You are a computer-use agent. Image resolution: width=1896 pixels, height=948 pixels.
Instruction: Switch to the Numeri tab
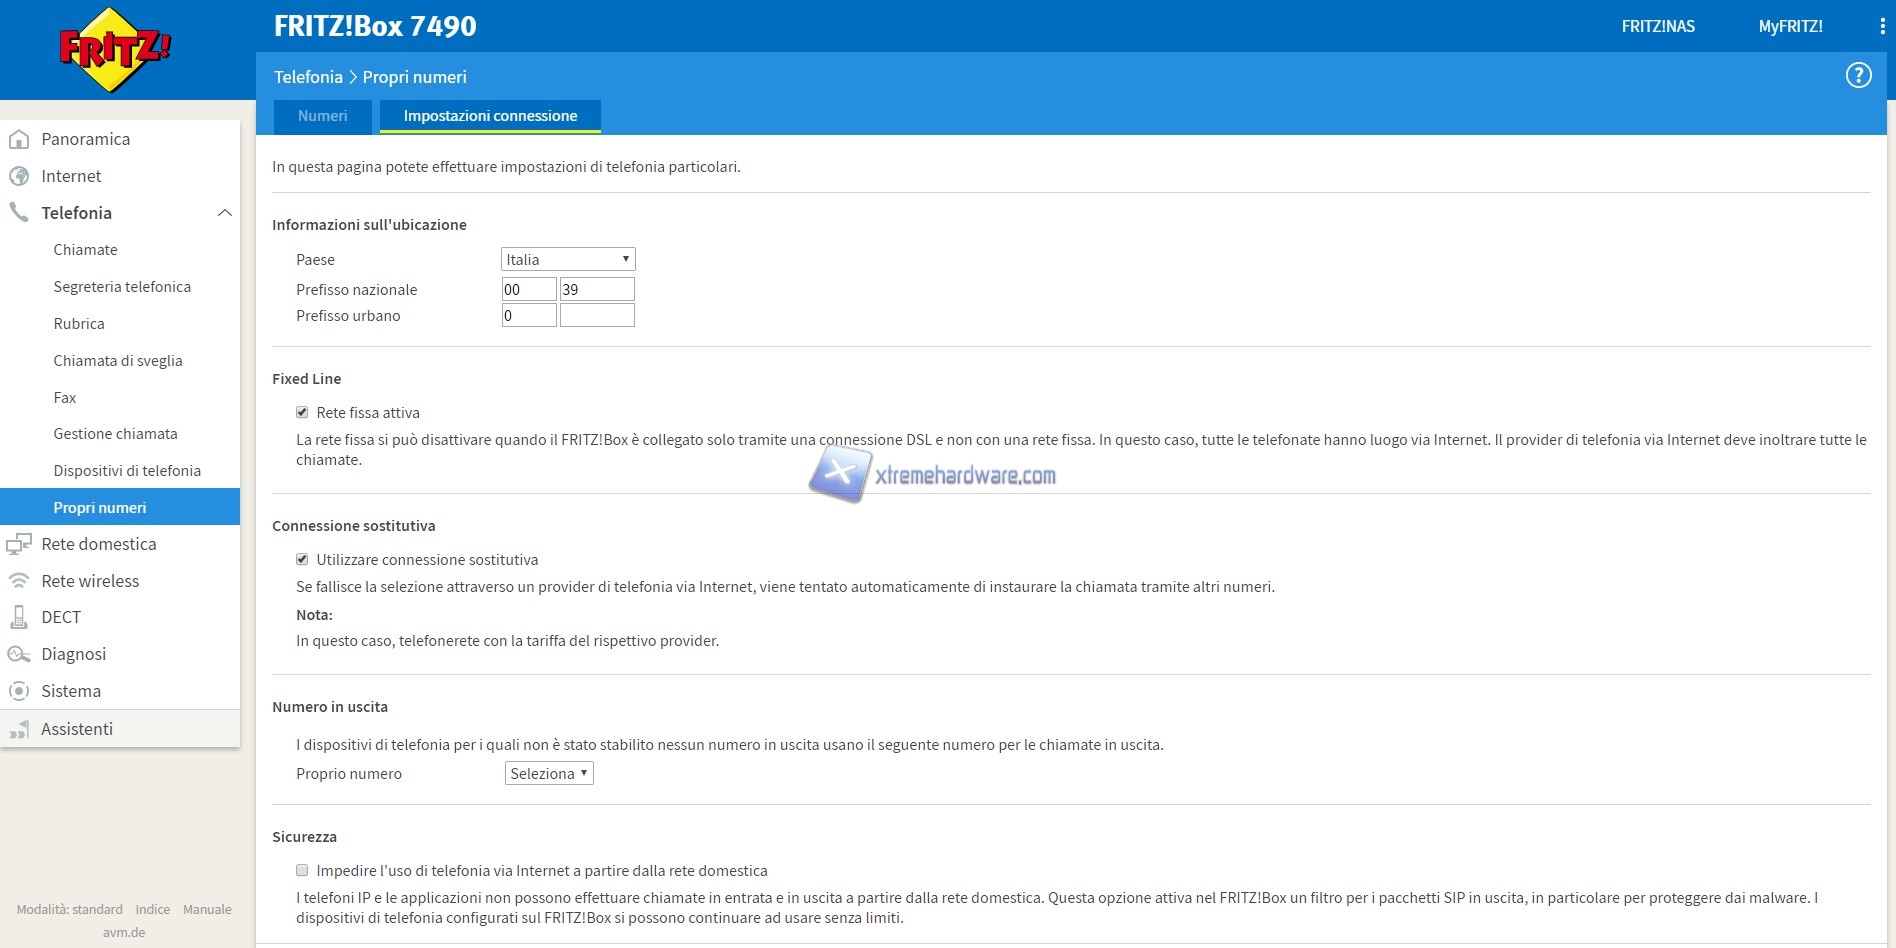point(322,116)
